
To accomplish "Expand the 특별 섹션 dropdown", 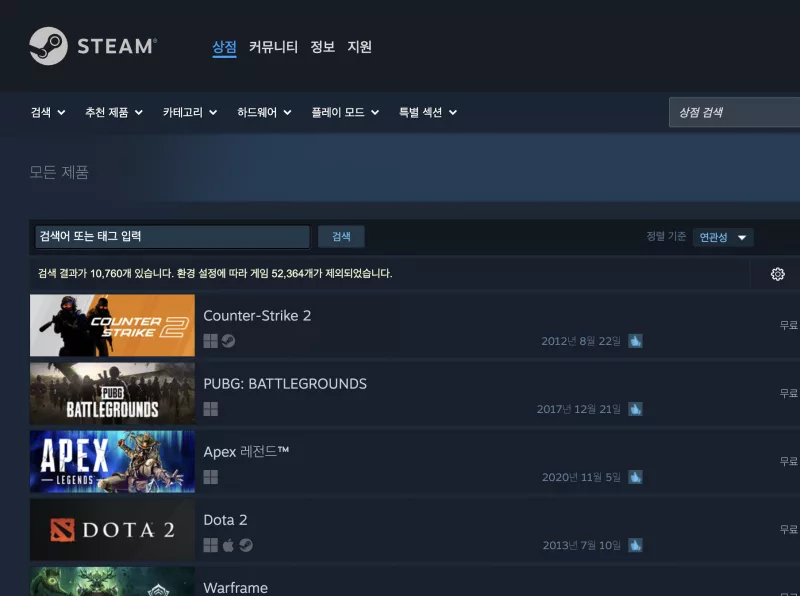I will (428, 112).
